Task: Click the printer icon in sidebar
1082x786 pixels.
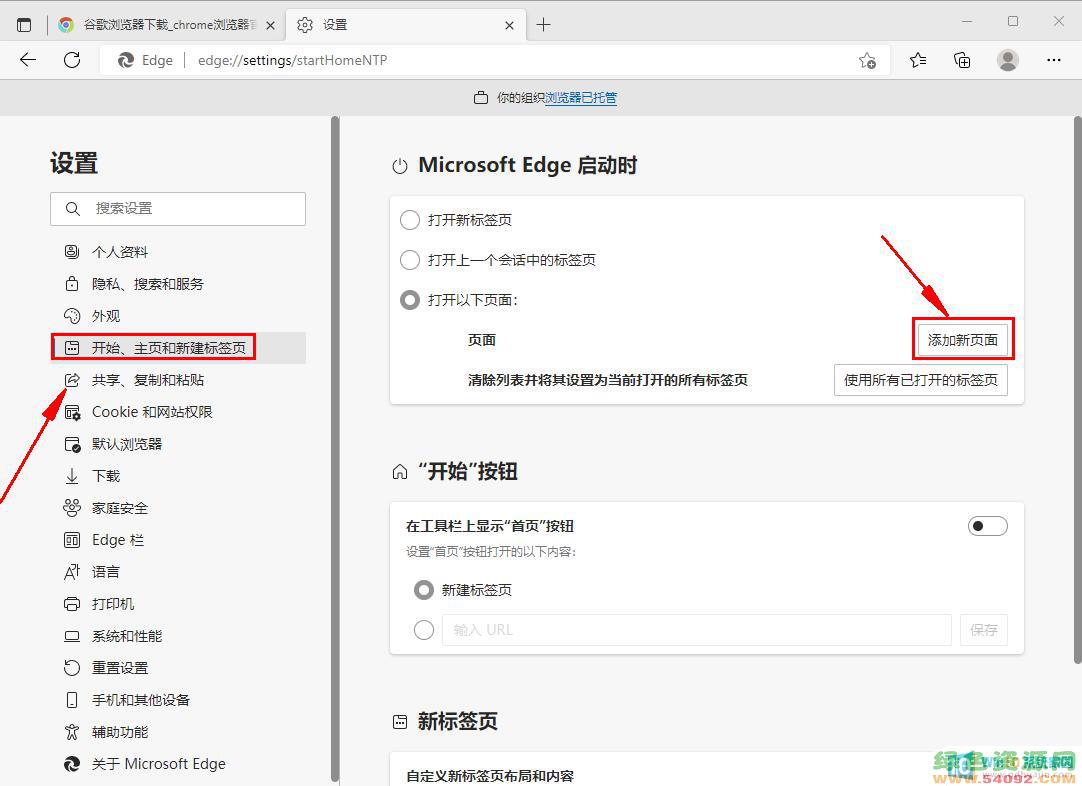Action: [72, 604]
